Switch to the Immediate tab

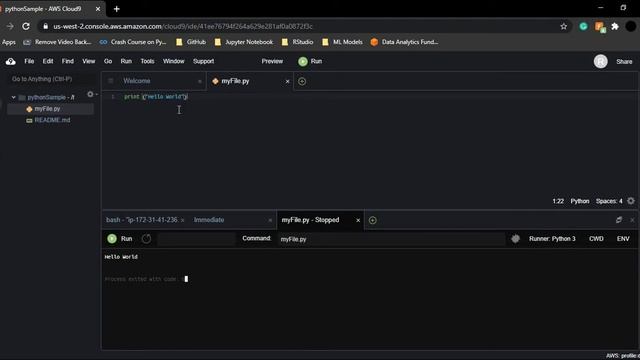click(x=209, y=220)
